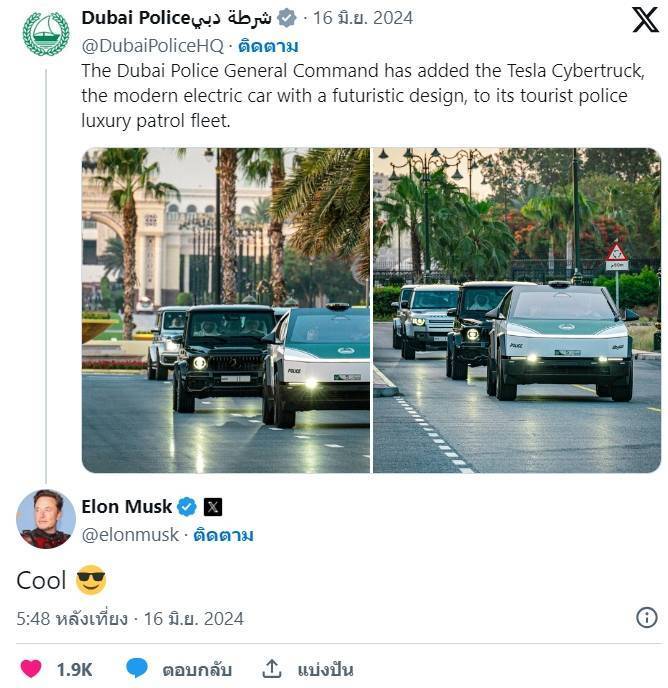Click Elon Musk's blue verified badge
Image resolution: width=668 pixels, height=688 pixels.
[187, 507]
